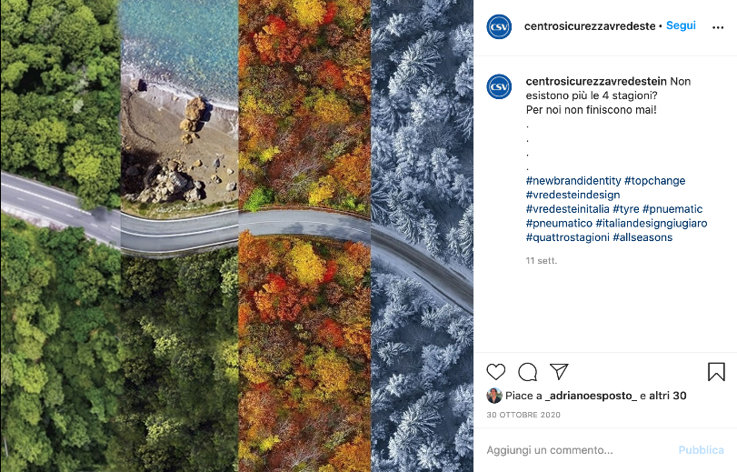Open #allseasons hashtag
The height and width of the screenshot is (472, 737).
(x=643, y=237)
